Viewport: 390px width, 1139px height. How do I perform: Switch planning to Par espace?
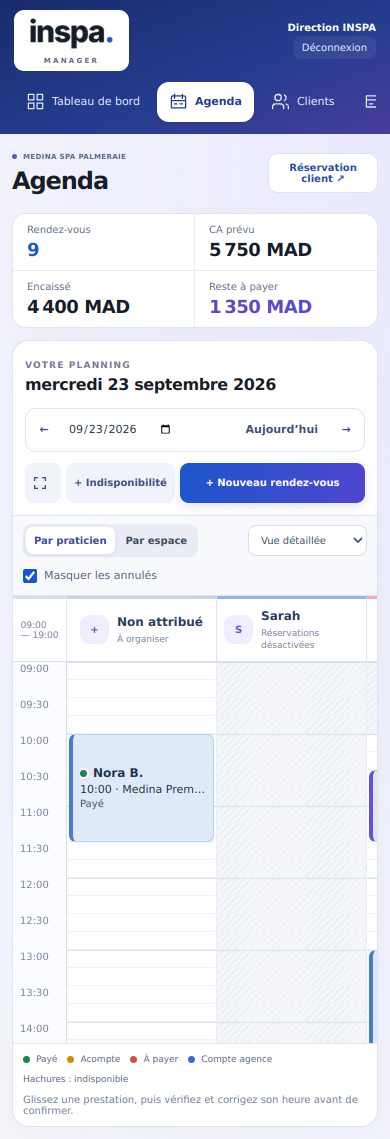156,540
